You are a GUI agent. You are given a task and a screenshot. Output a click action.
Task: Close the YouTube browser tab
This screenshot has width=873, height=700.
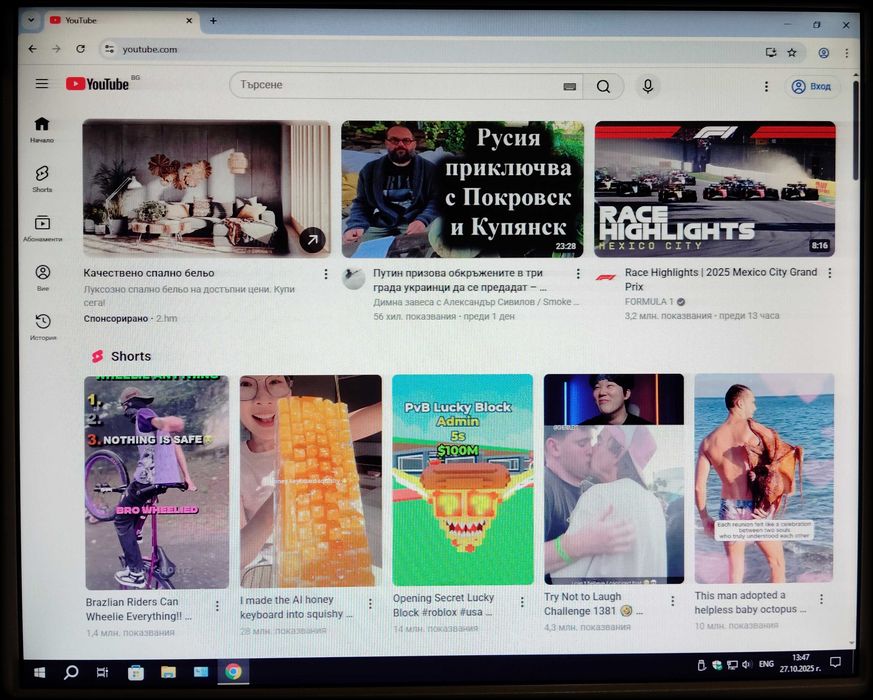coord(189,21)
